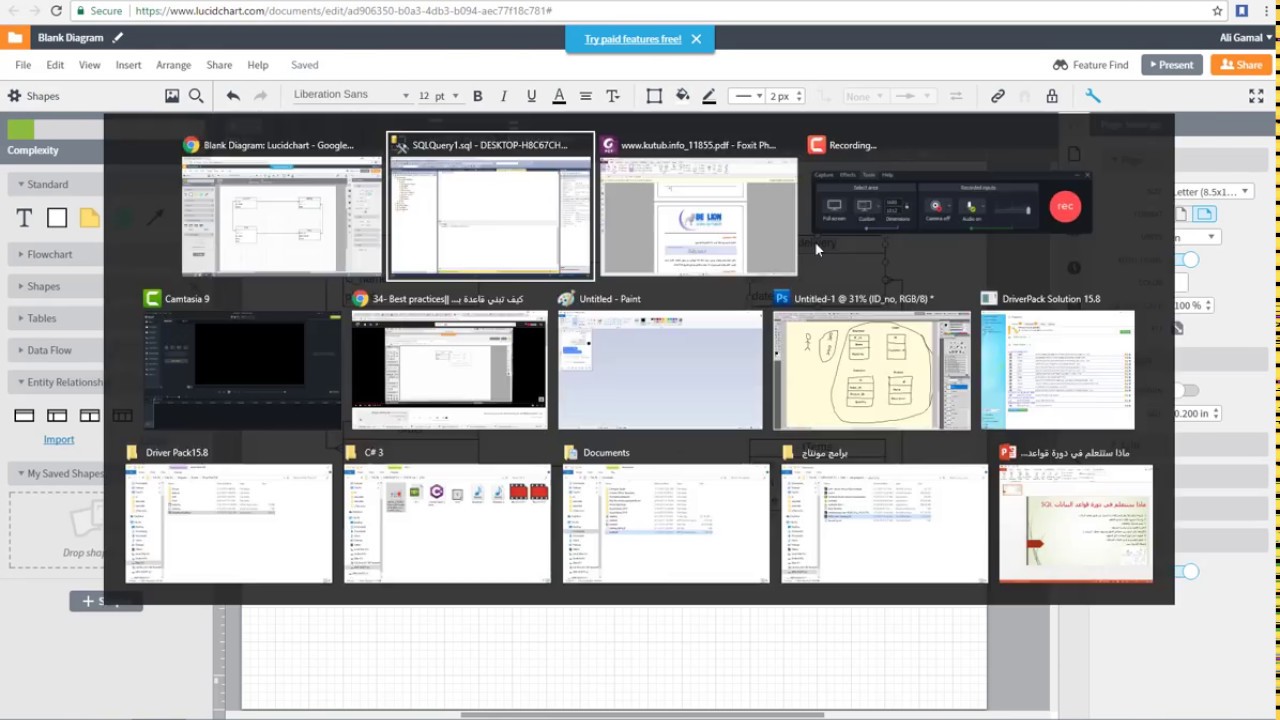This screenshot has width=1280, height=720.
Task: Click the Present button
Action: pos(1172,65)
